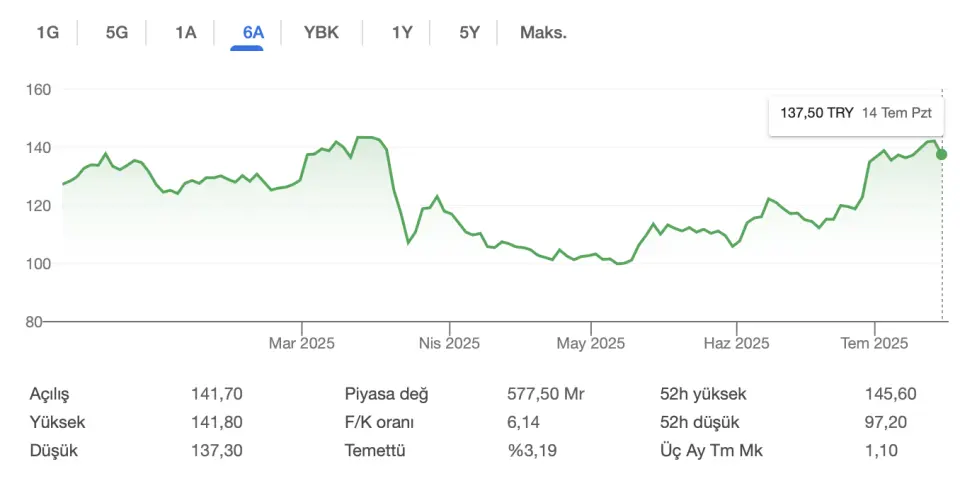Select the 1G time range tab

tap(48, 32)
